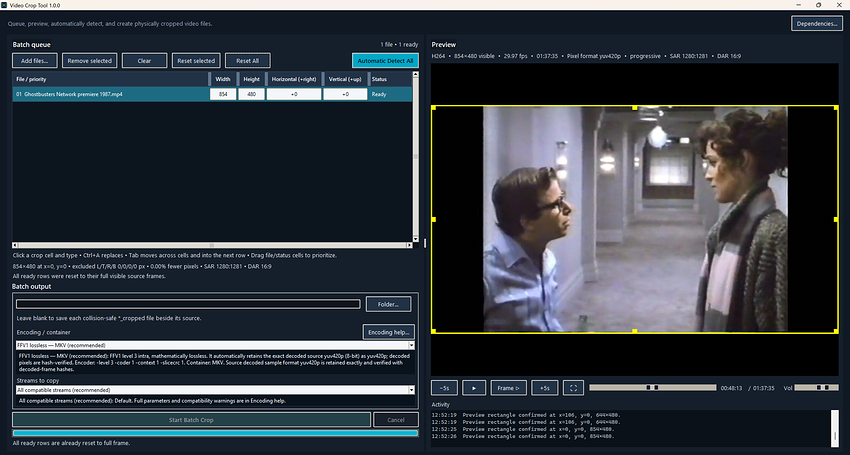Skip back with the −5s button
The image size is (850, 455).
444,388
